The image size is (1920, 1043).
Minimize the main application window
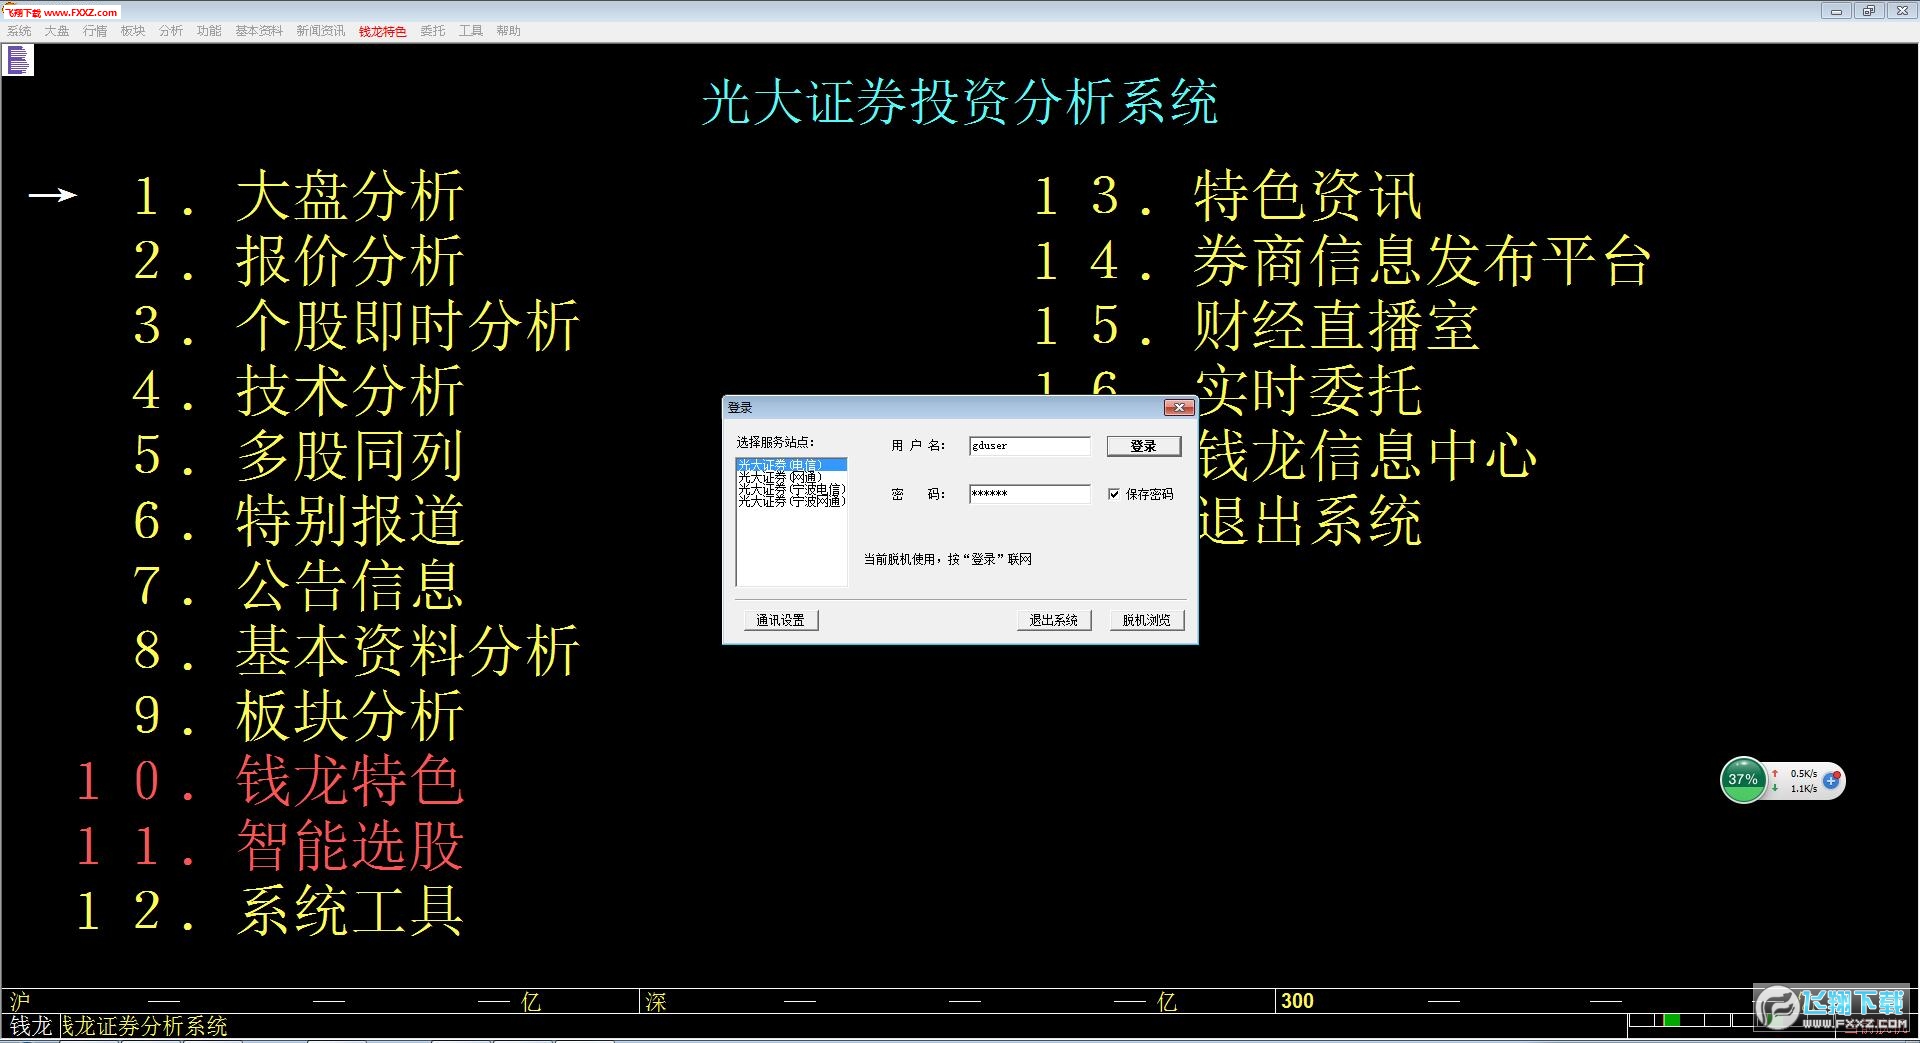point(1835,11)
